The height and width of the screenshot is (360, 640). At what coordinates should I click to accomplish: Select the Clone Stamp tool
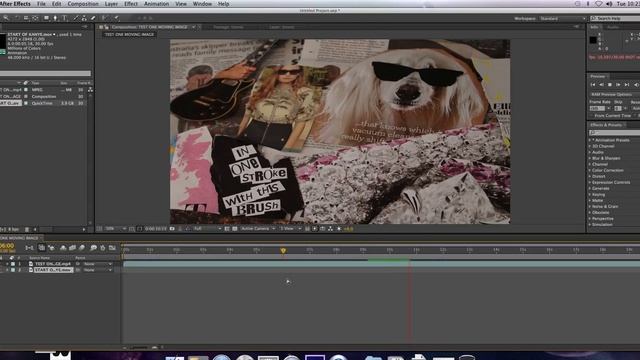84,18
